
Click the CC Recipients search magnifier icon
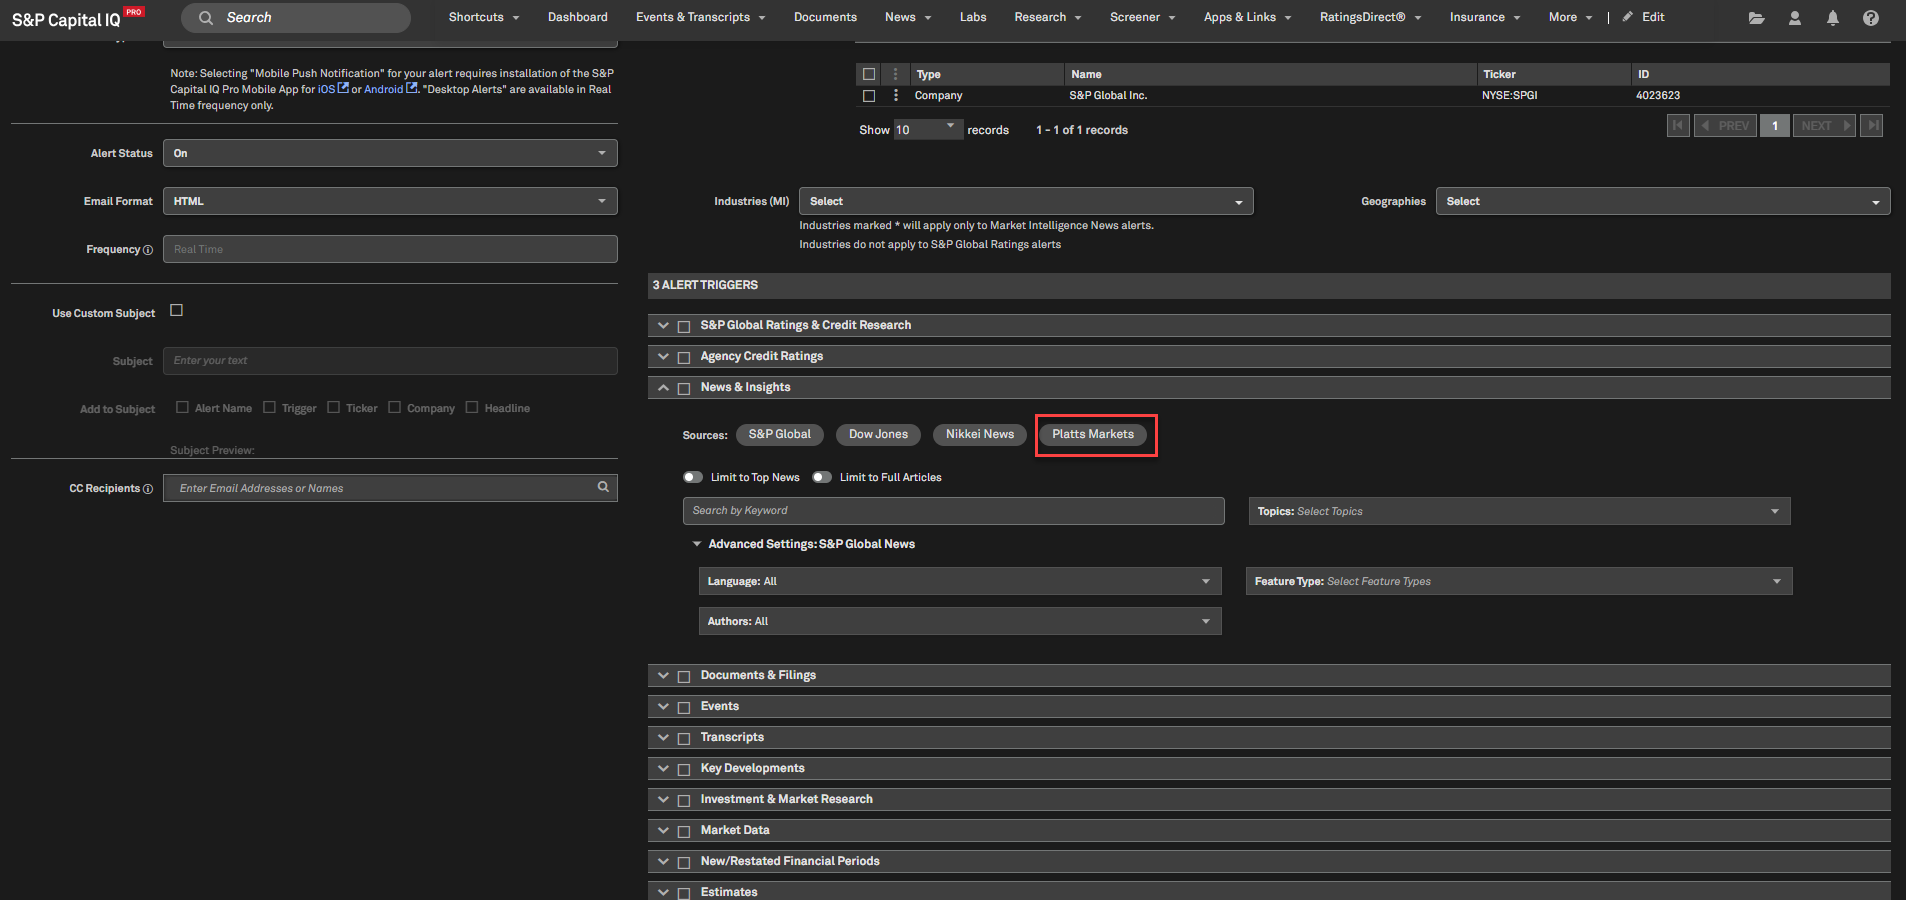603,487
